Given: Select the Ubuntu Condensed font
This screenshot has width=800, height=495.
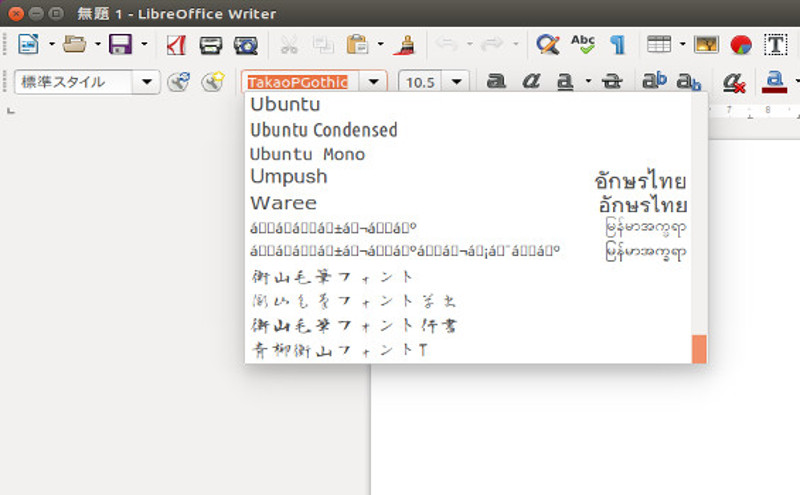Looking at the screenshot, I should tap(468, 130).
